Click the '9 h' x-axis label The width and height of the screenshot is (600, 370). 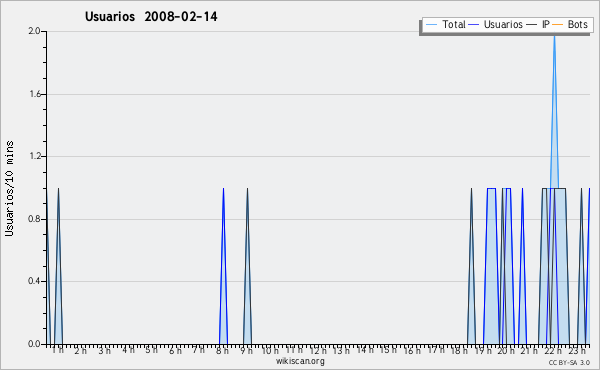click(246, 350)
